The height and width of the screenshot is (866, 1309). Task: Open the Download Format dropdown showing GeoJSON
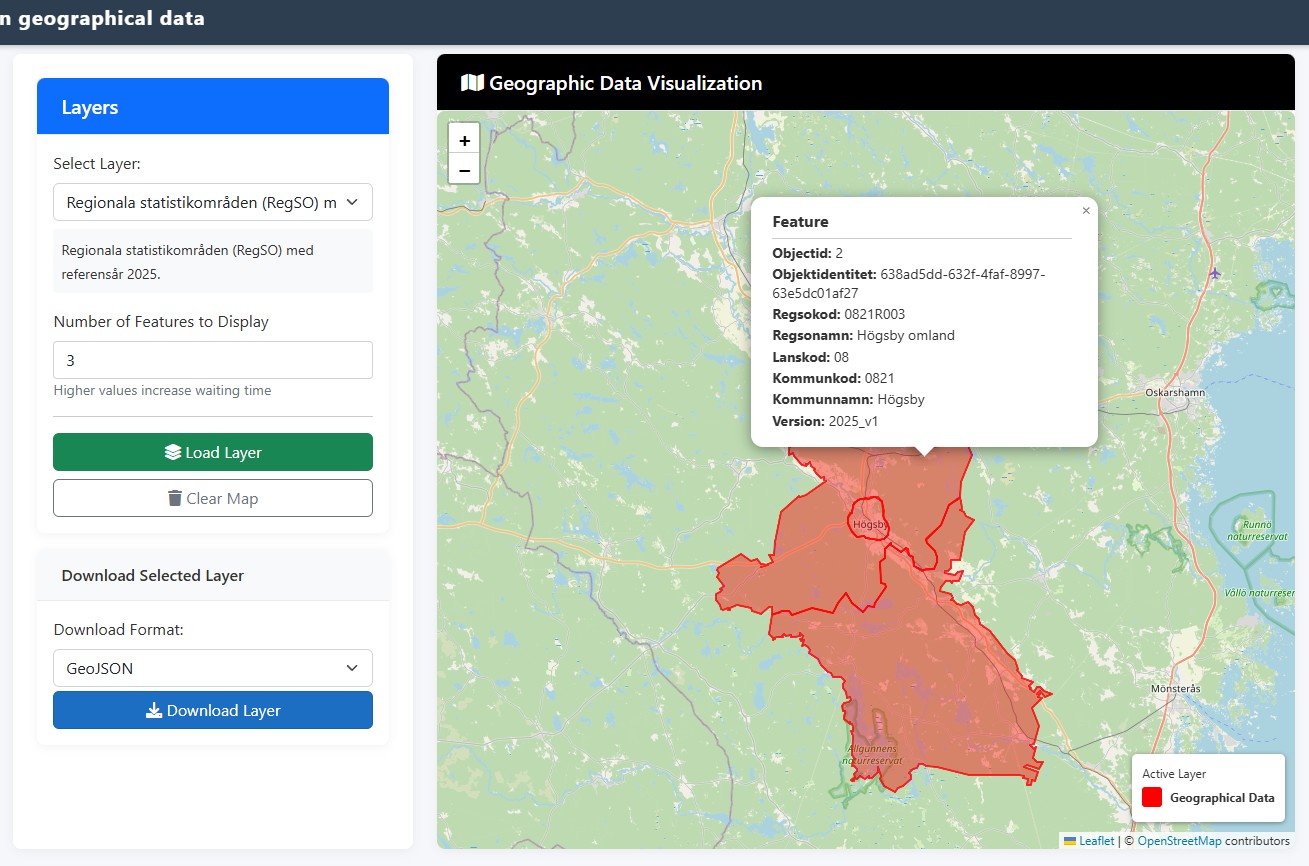213,668
